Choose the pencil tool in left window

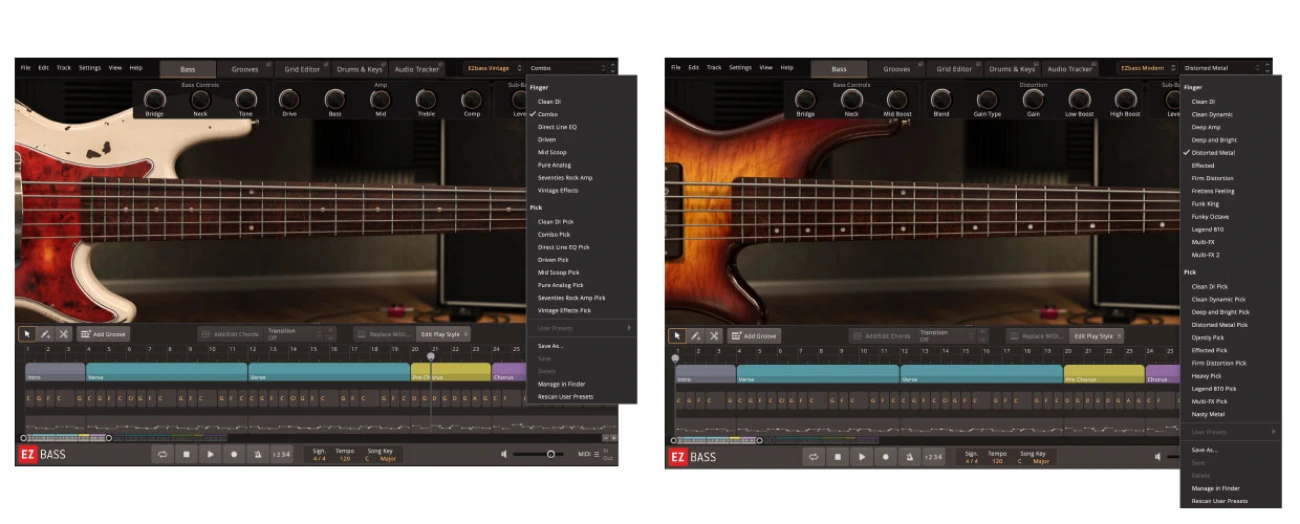[45, 334]
